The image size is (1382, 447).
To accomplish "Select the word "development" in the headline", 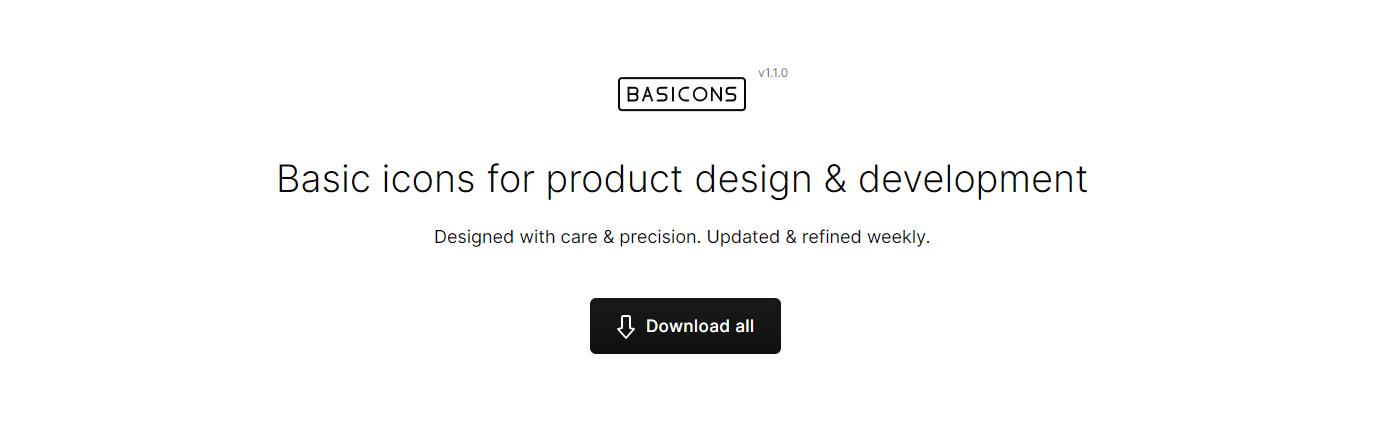I will click(972, 179).
